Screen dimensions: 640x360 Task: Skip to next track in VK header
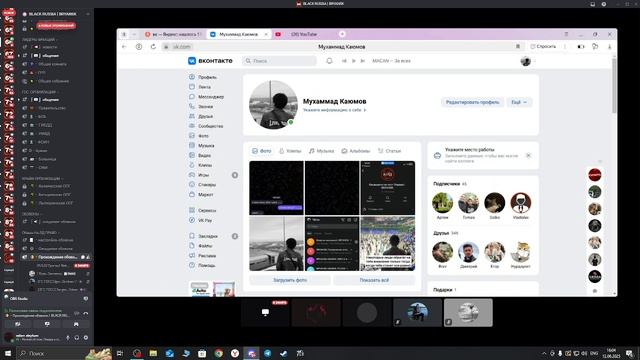[362, 61]
